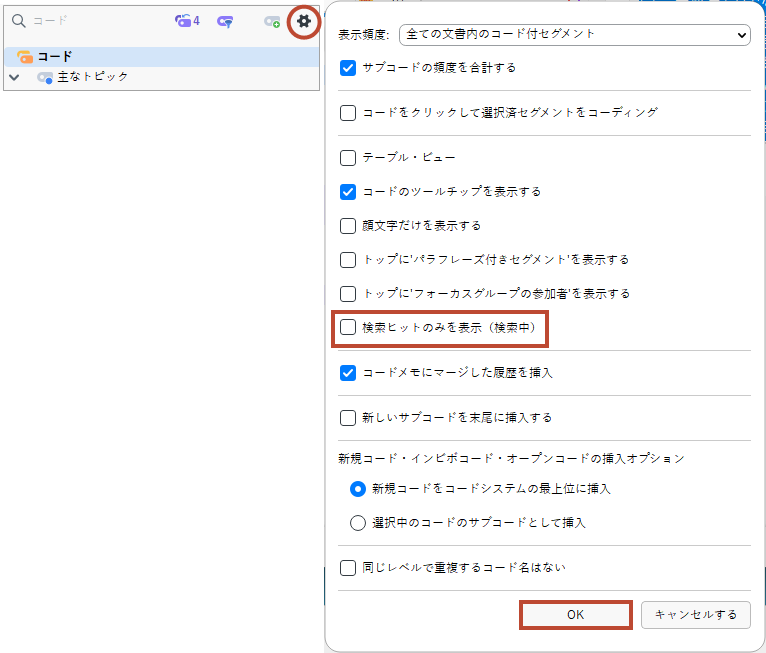Enable テーブル・ビュー checkbox

tap(348, 157)
